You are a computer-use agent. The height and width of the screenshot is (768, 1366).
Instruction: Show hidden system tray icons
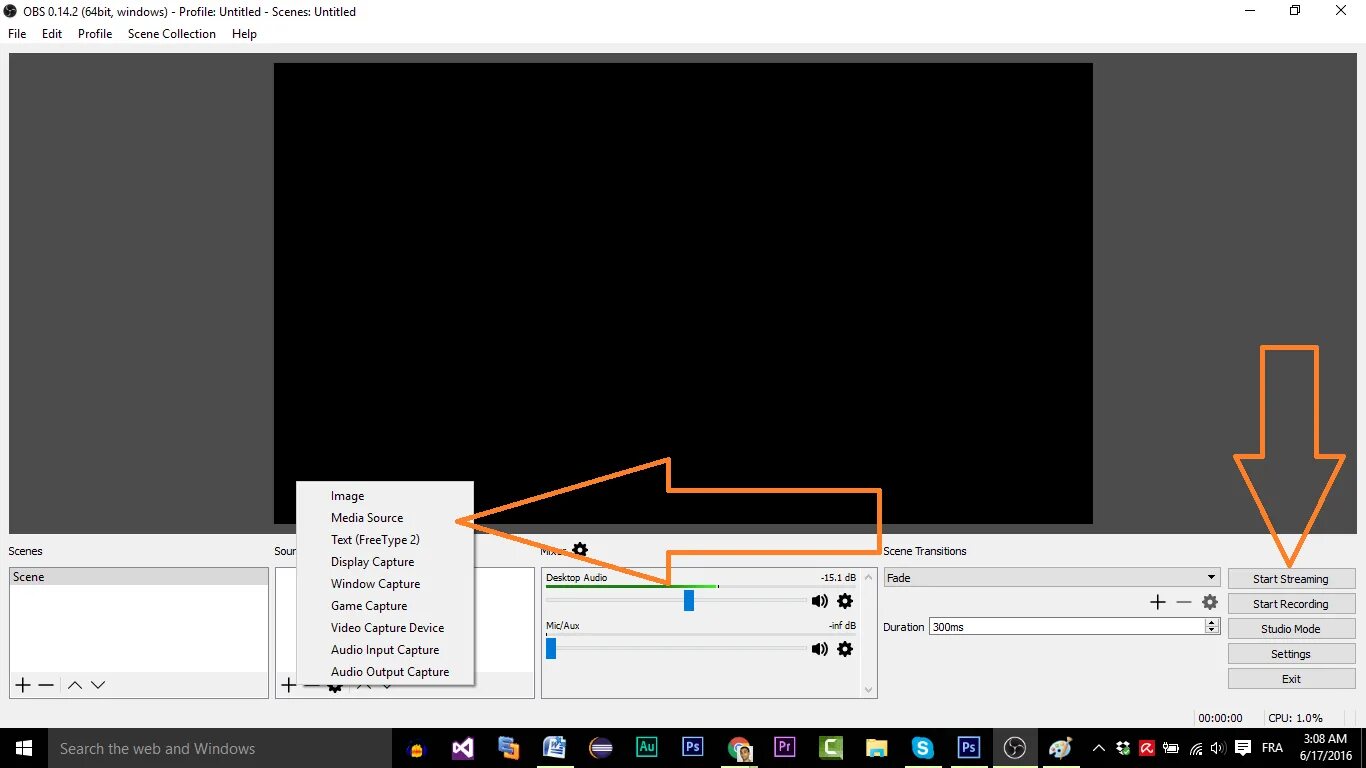tap(1099, 748)
